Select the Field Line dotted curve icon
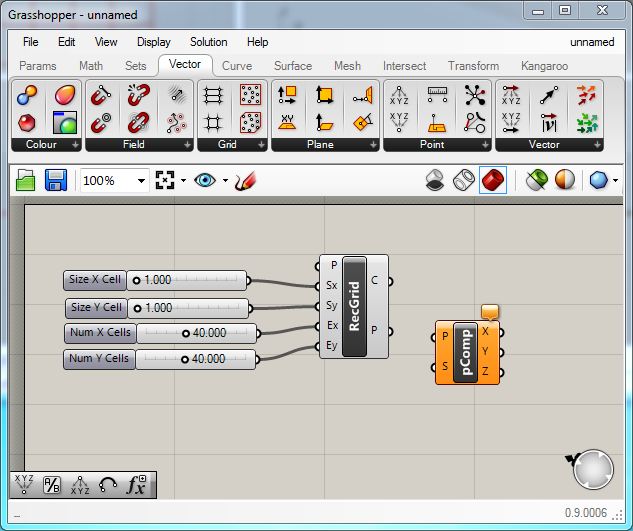Image resolution: width=633 pixels, height=531 pixels. [x=176, y=123]
